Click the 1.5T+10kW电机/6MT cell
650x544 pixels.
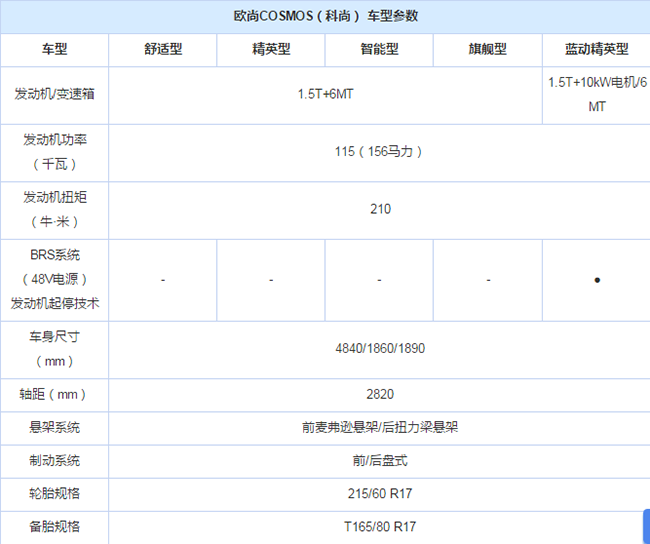click(x=597, y=95)
